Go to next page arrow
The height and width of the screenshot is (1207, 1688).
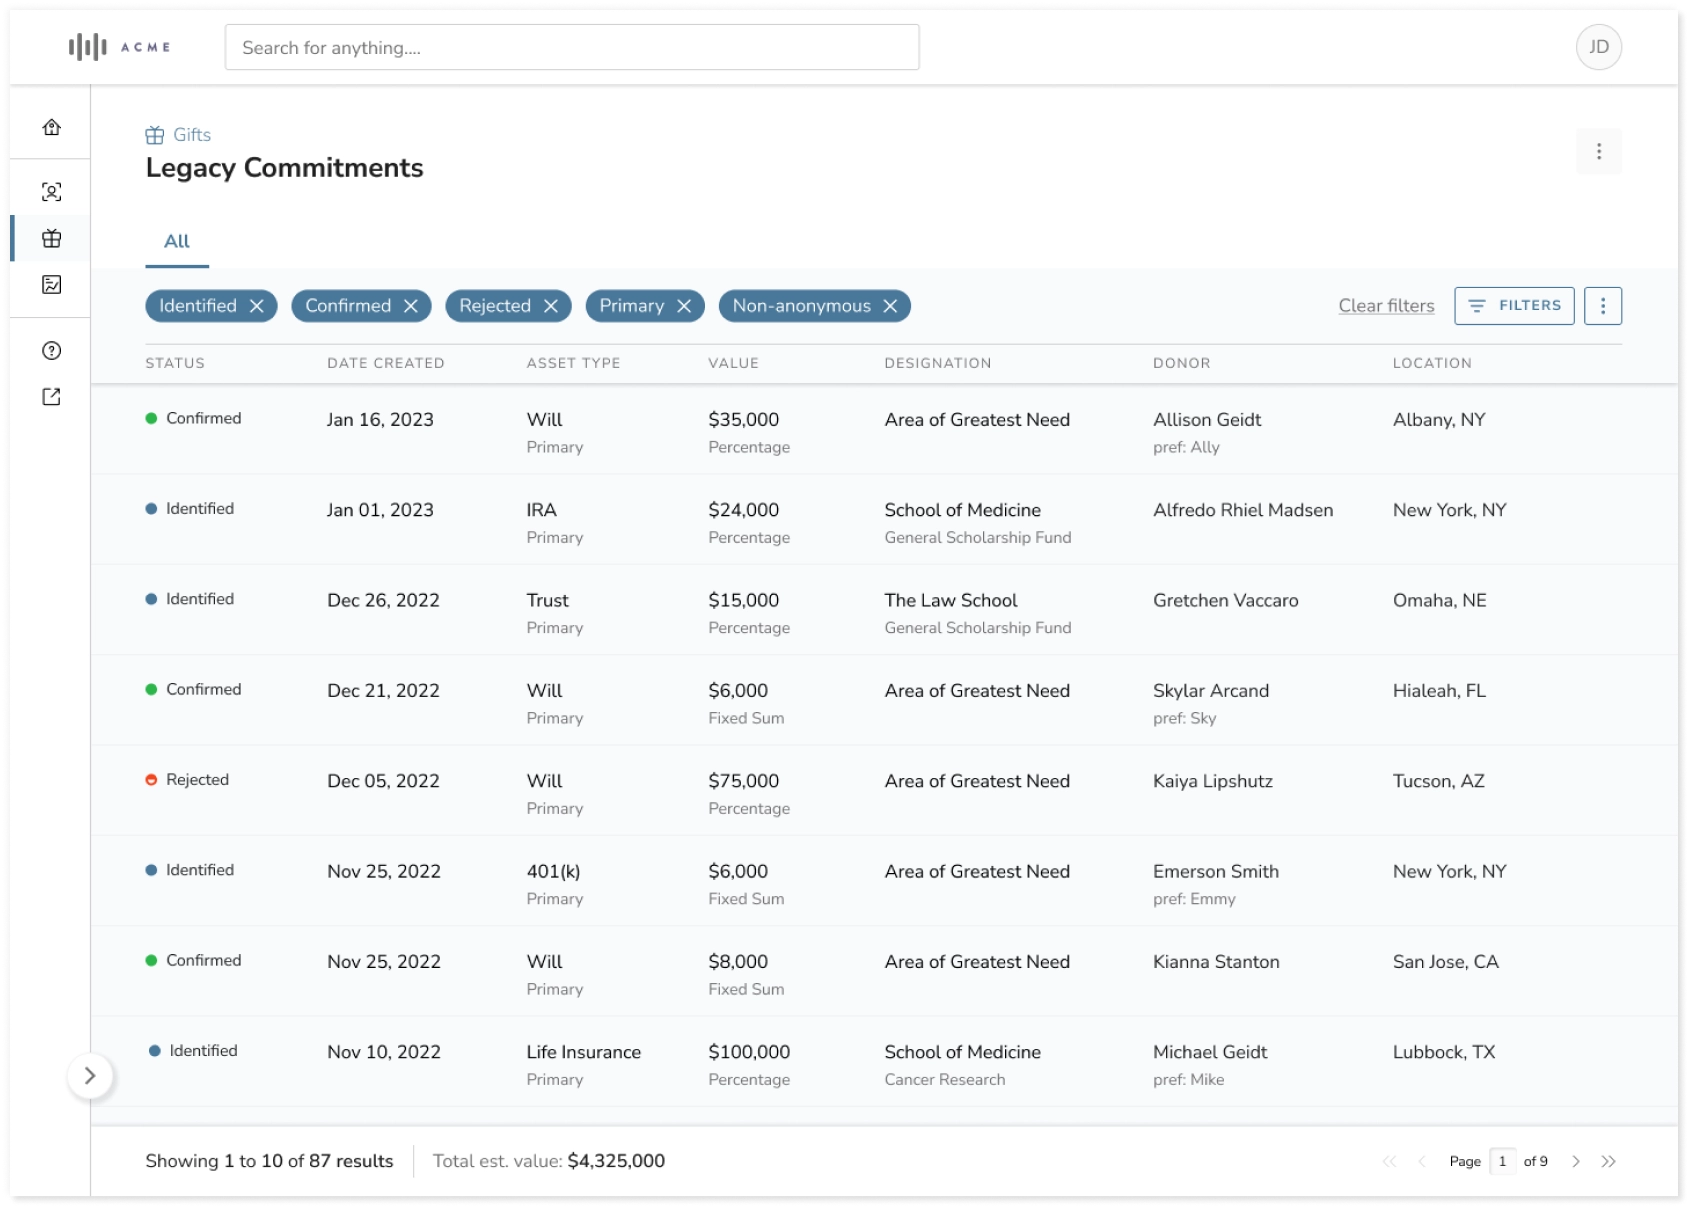coord(1576,1161)
